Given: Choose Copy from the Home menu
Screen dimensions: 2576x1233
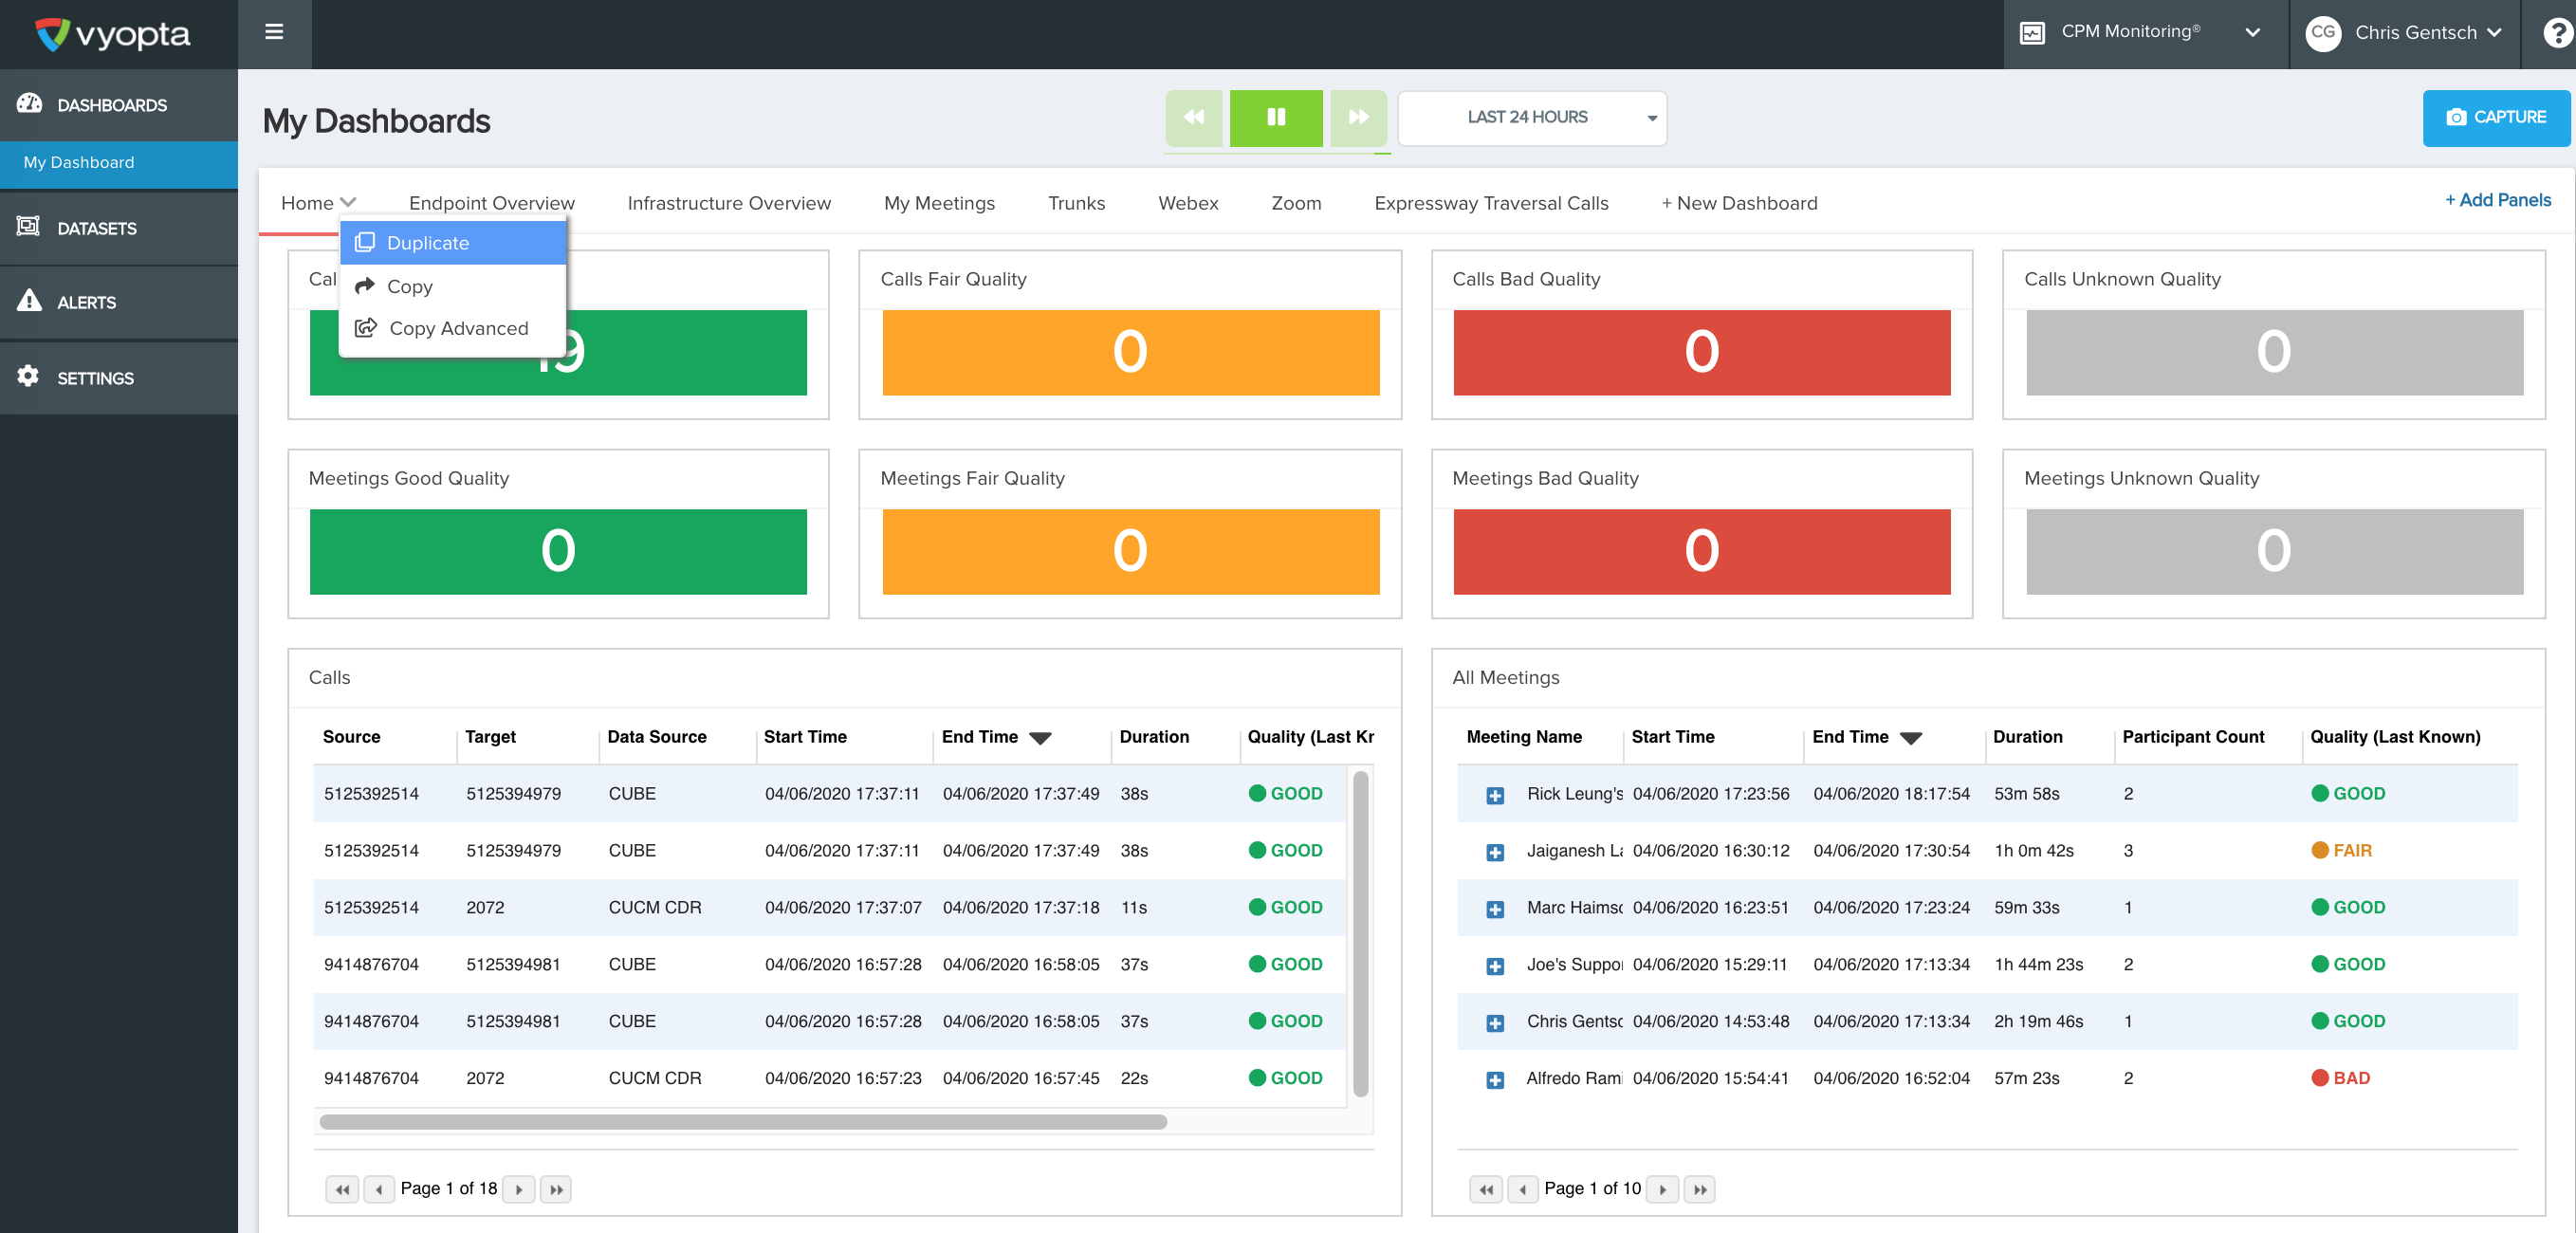Looking at the screenshot, I should [453, 286].
